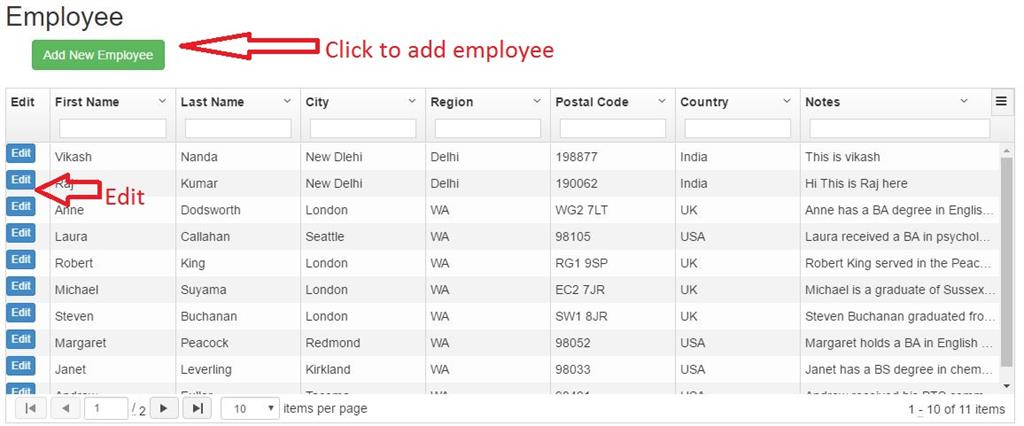1024x426 pixels.
Task: Click the Add New Employee button
Action: 98,55
